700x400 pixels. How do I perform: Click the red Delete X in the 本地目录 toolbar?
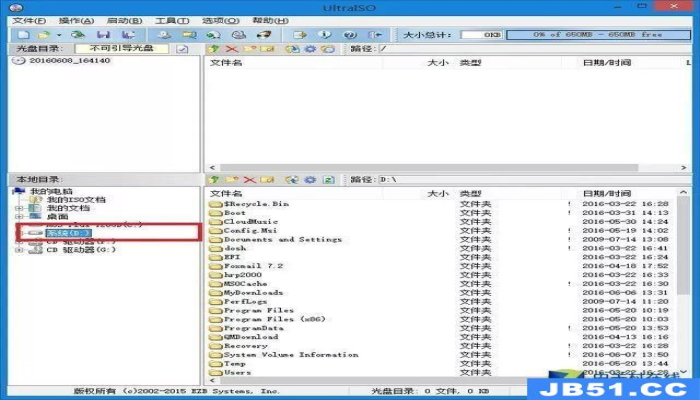tap(250, 179)
